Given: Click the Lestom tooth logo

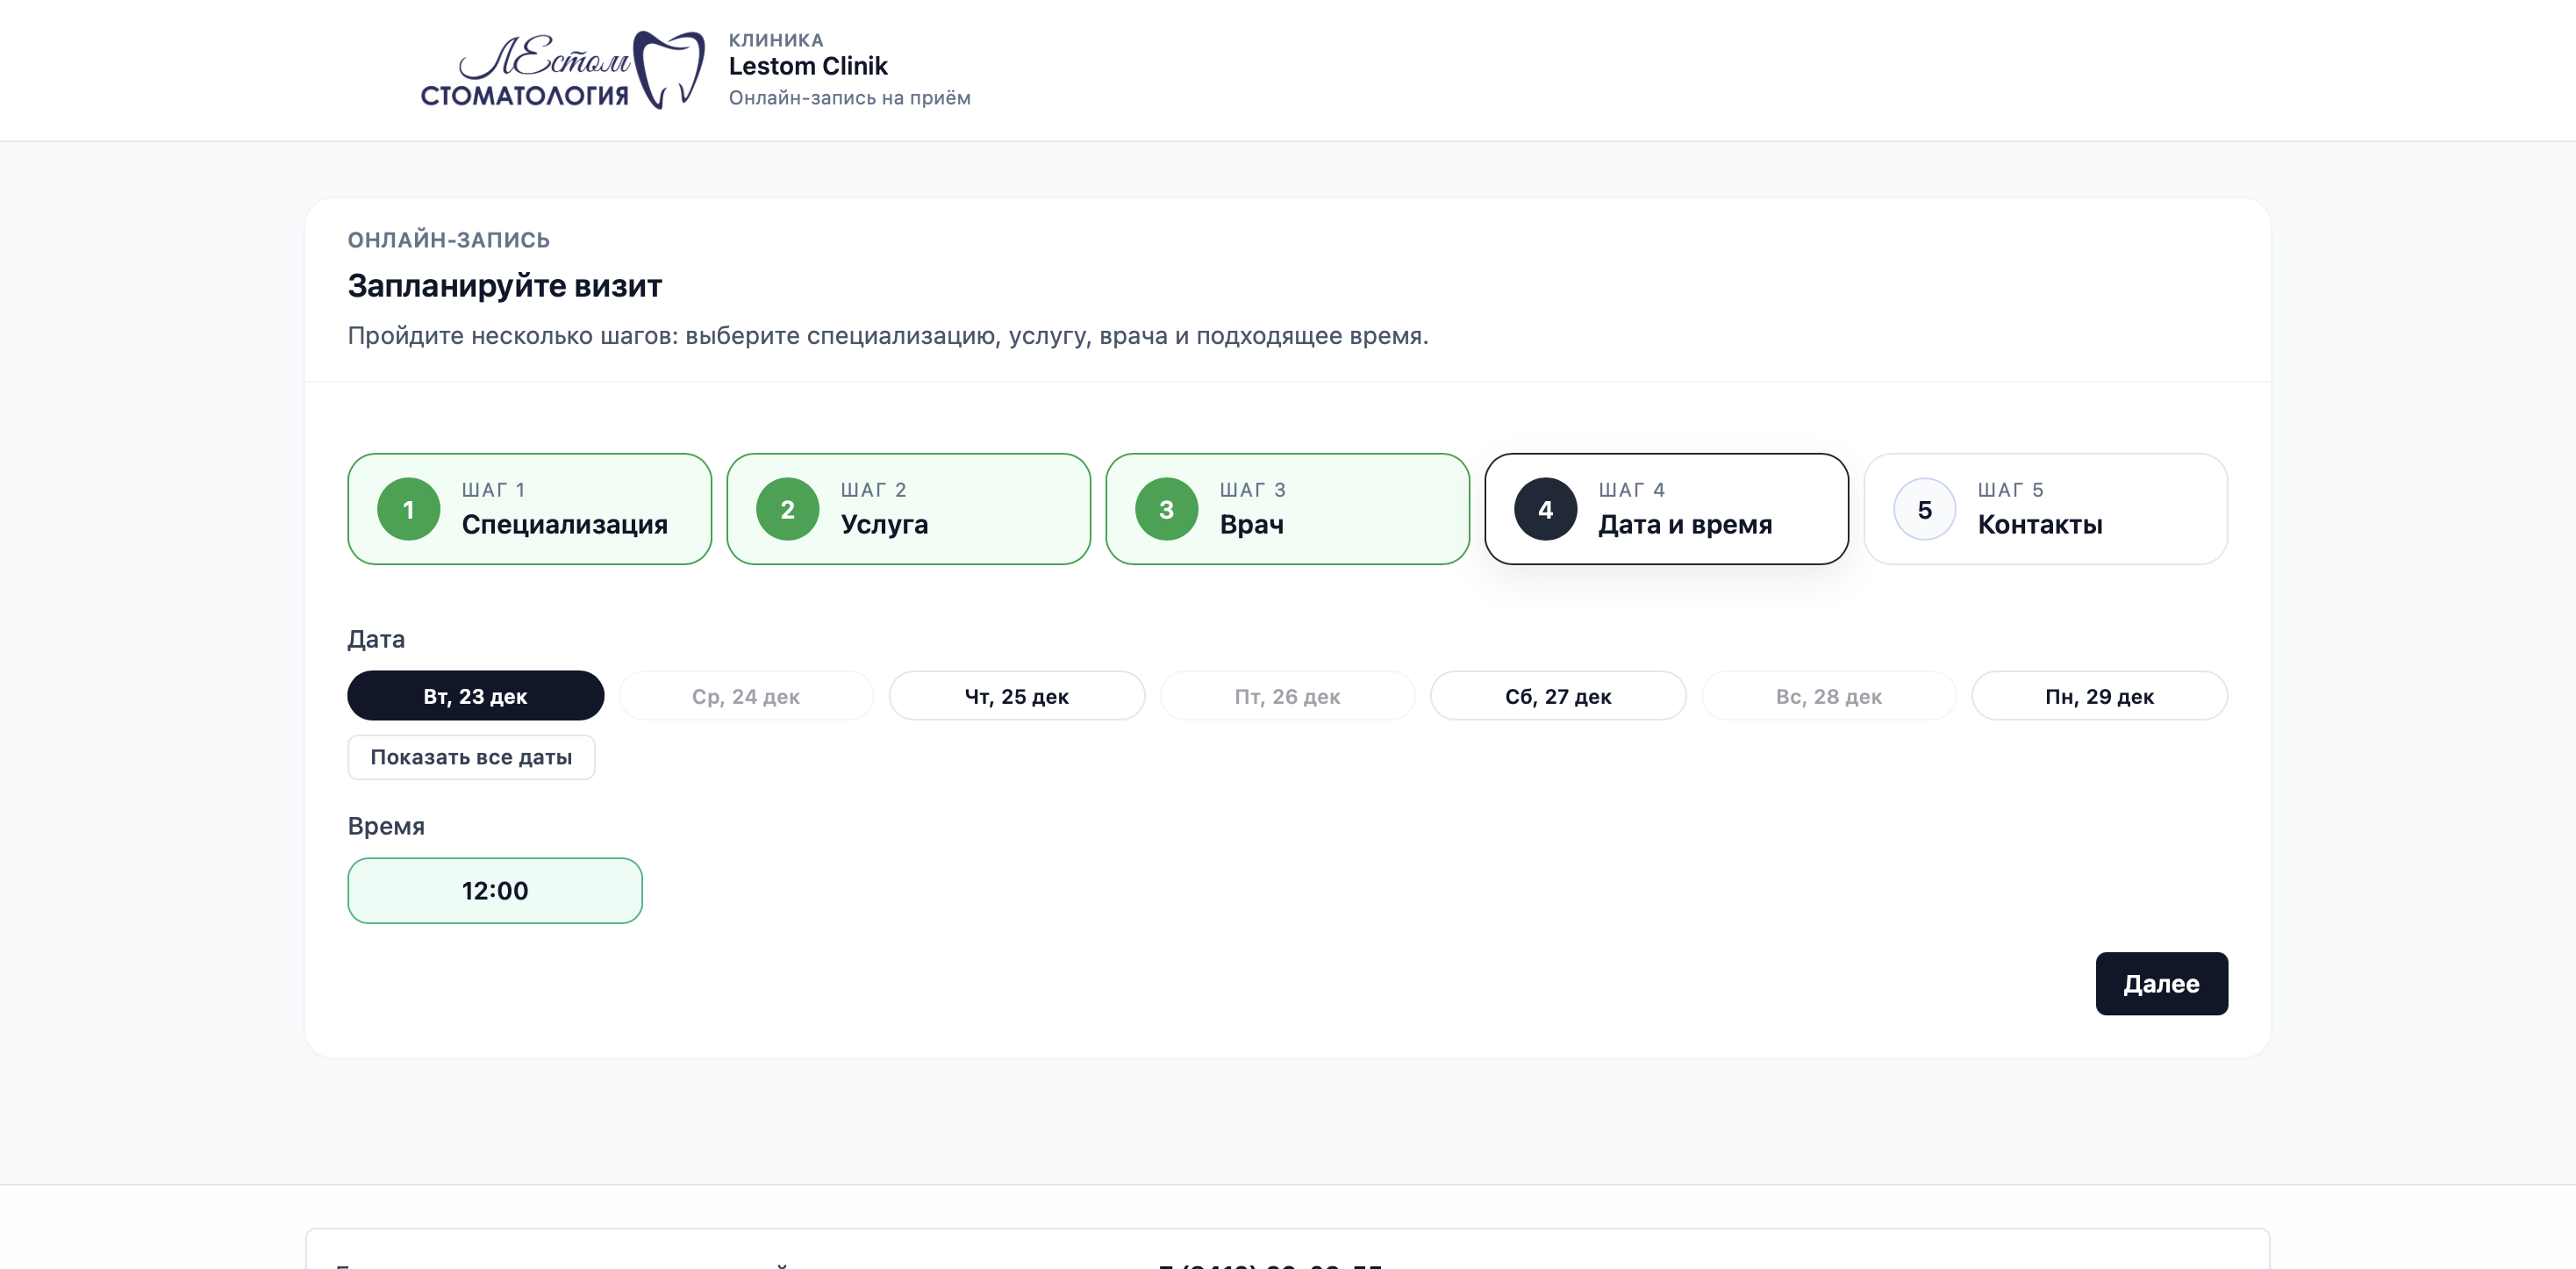Looking at the screenshot, I should pos(562,69).
